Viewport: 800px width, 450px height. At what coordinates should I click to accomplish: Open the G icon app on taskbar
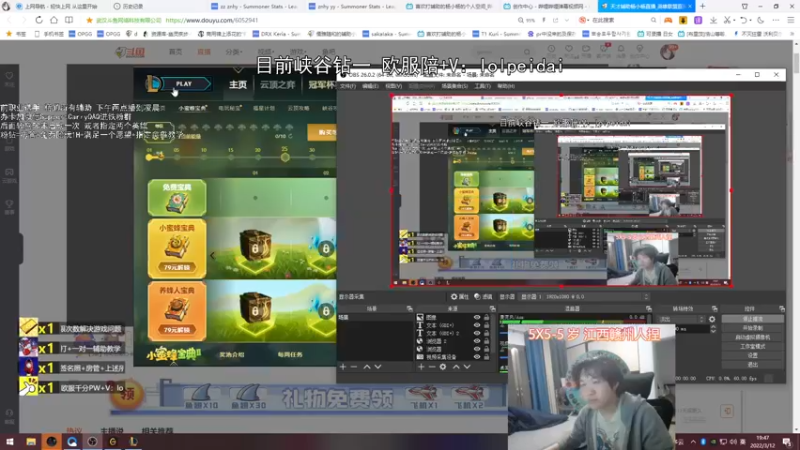(113, 442)
